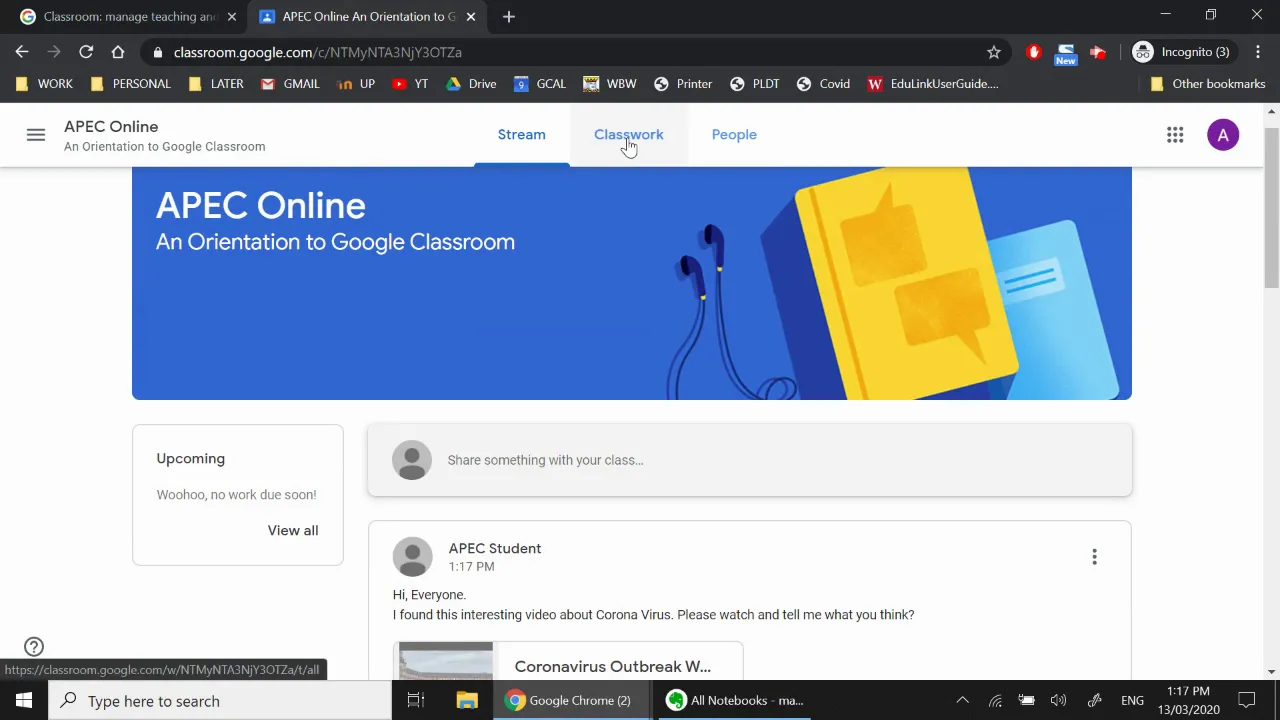Open the help question mark icon
The width and height of the screenshot is (1280, 720).
pyautogui.click(x=34, y=647)
